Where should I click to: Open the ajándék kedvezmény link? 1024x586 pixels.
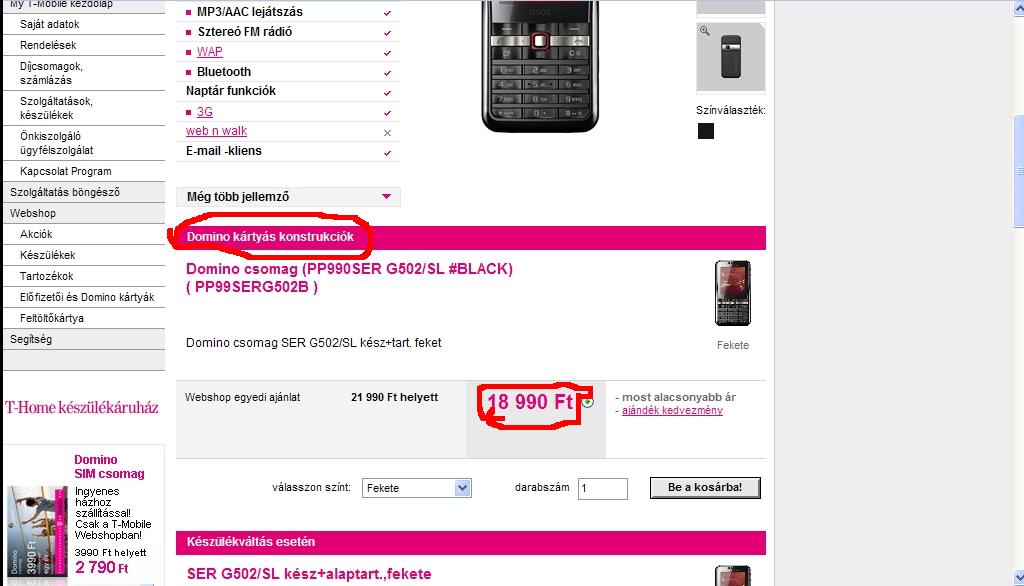[x=672, y=410]
